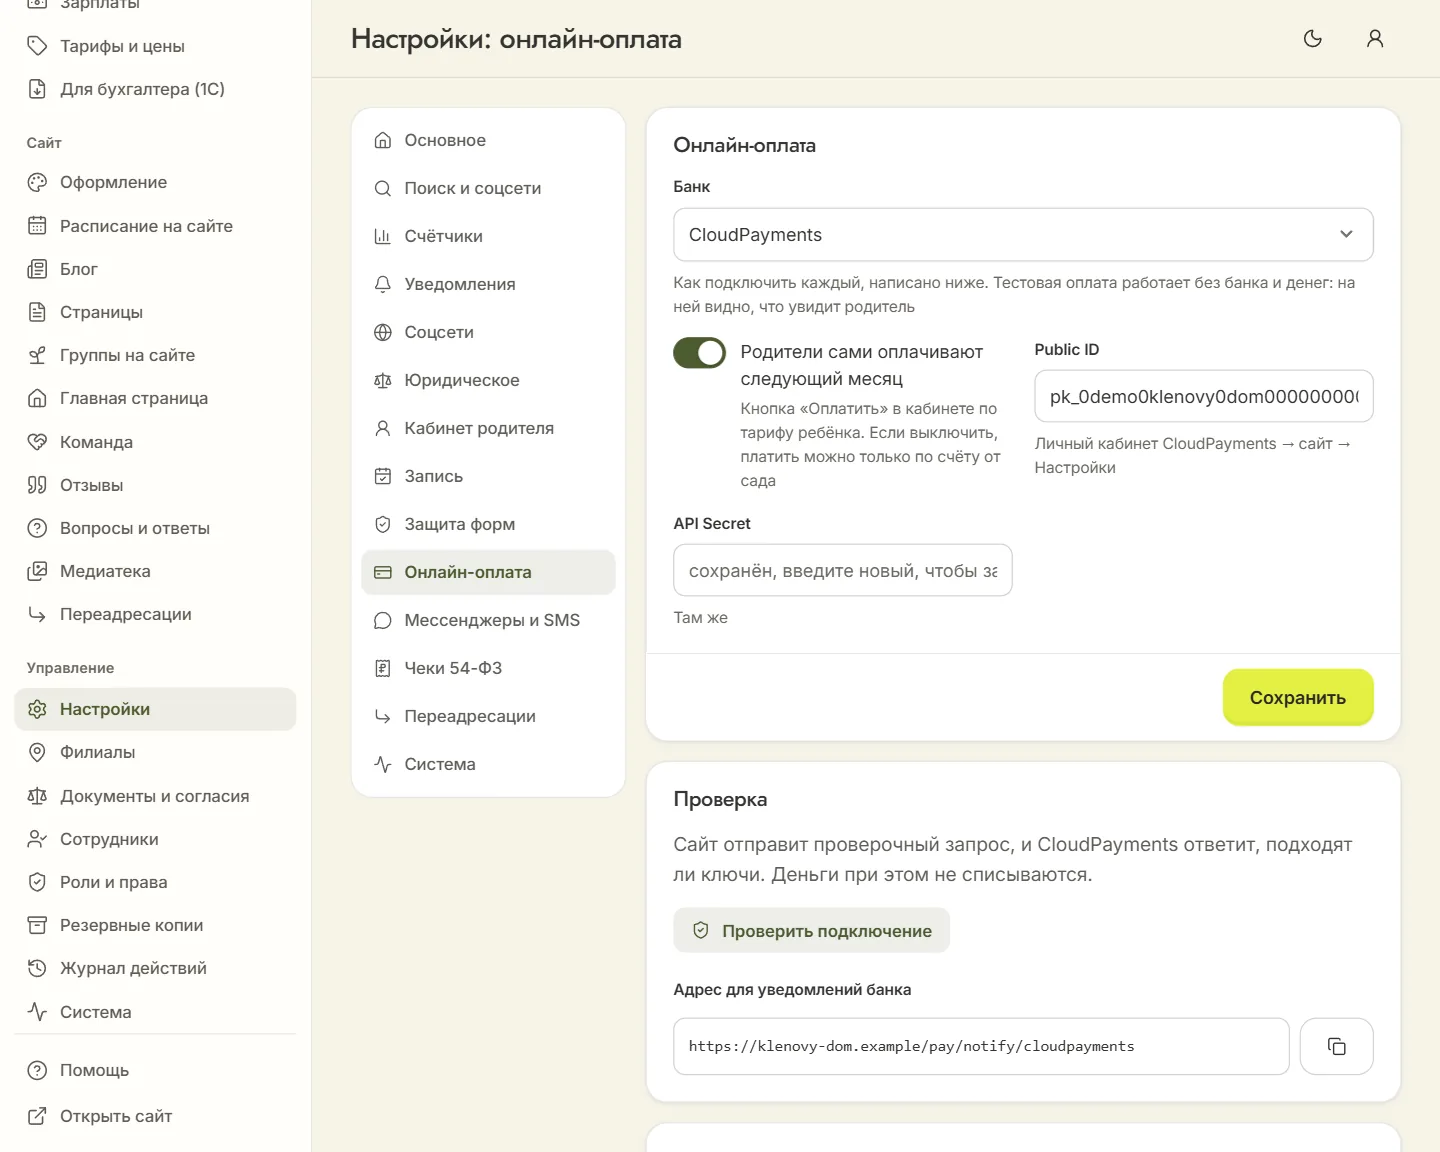Viewport: 1440px width, 1152px height.
Task: Go to Главная страница in sidebar
Action: tap(155, 398)
